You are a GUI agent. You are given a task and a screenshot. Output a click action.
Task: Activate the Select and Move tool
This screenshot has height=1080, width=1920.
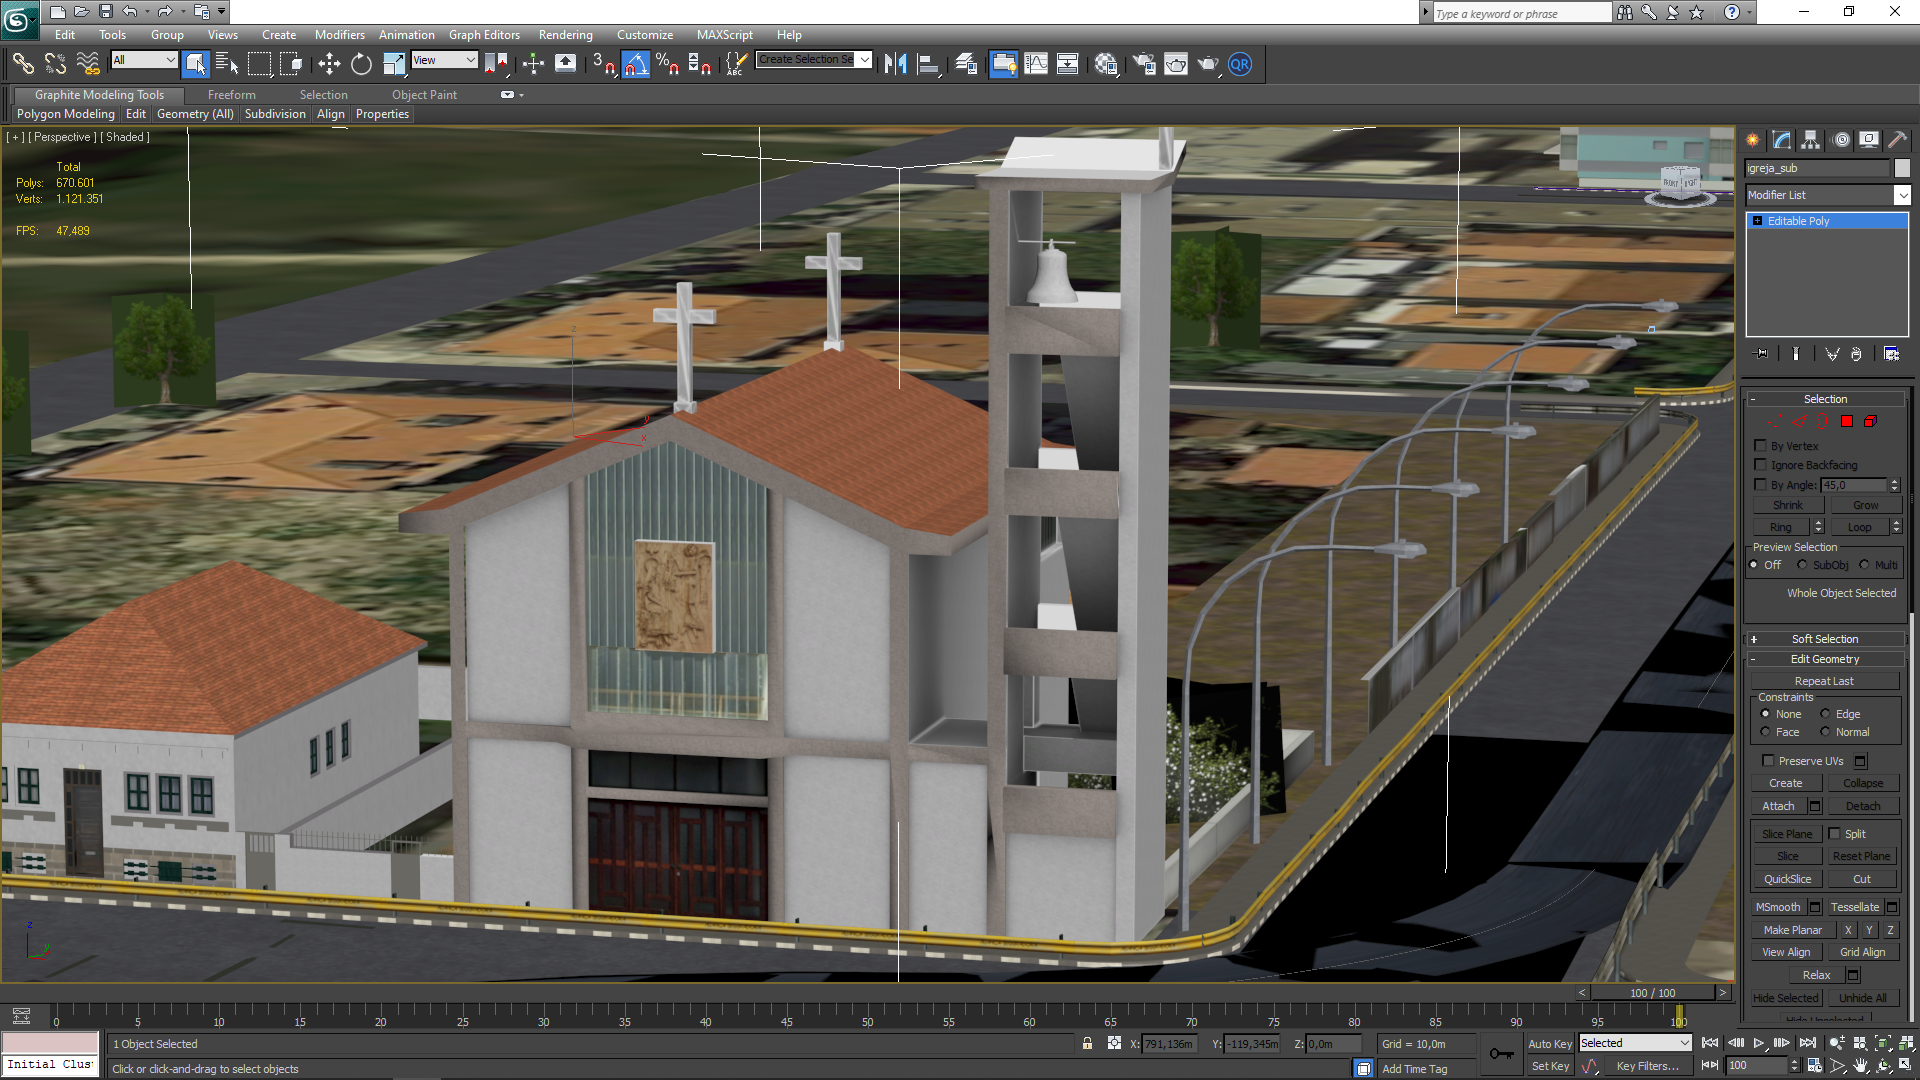(329, 64)
